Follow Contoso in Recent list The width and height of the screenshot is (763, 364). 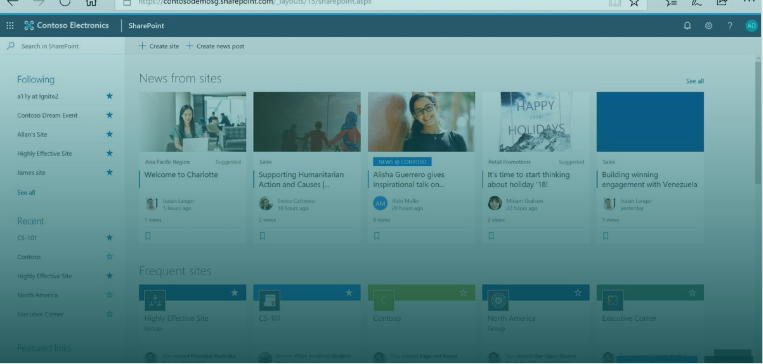109,256
